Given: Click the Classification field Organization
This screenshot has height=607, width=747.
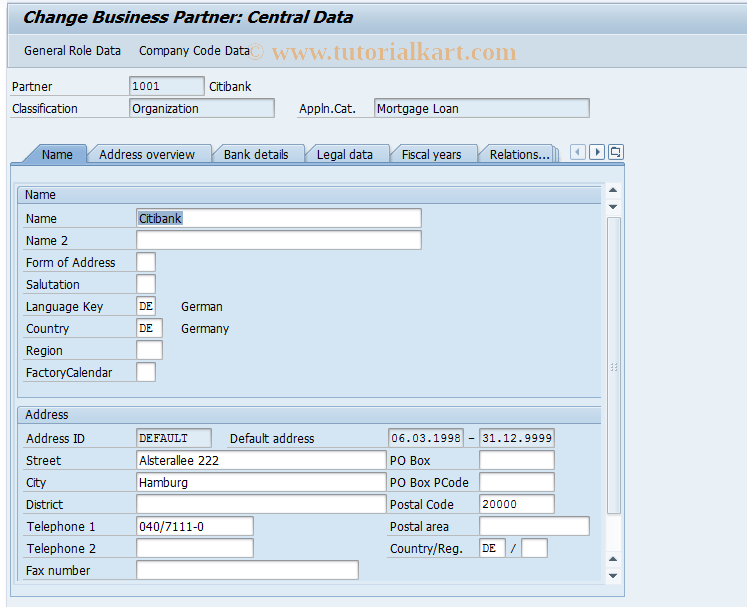Looking at the screenshot, I should click(x=202, y=108).
